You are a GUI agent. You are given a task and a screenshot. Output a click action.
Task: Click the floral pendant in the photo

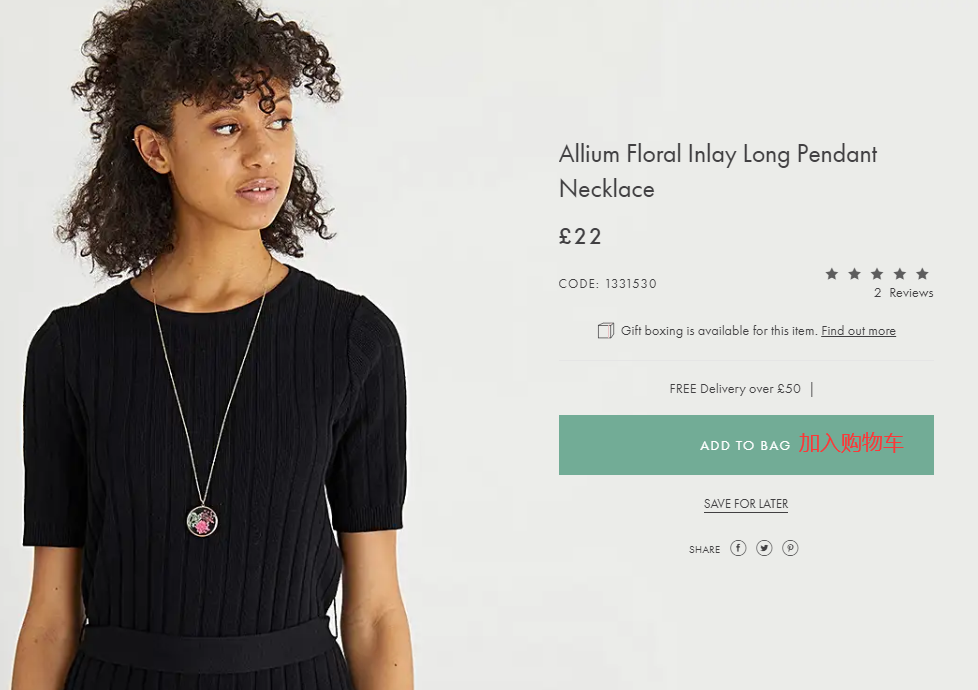coord(202,521)
